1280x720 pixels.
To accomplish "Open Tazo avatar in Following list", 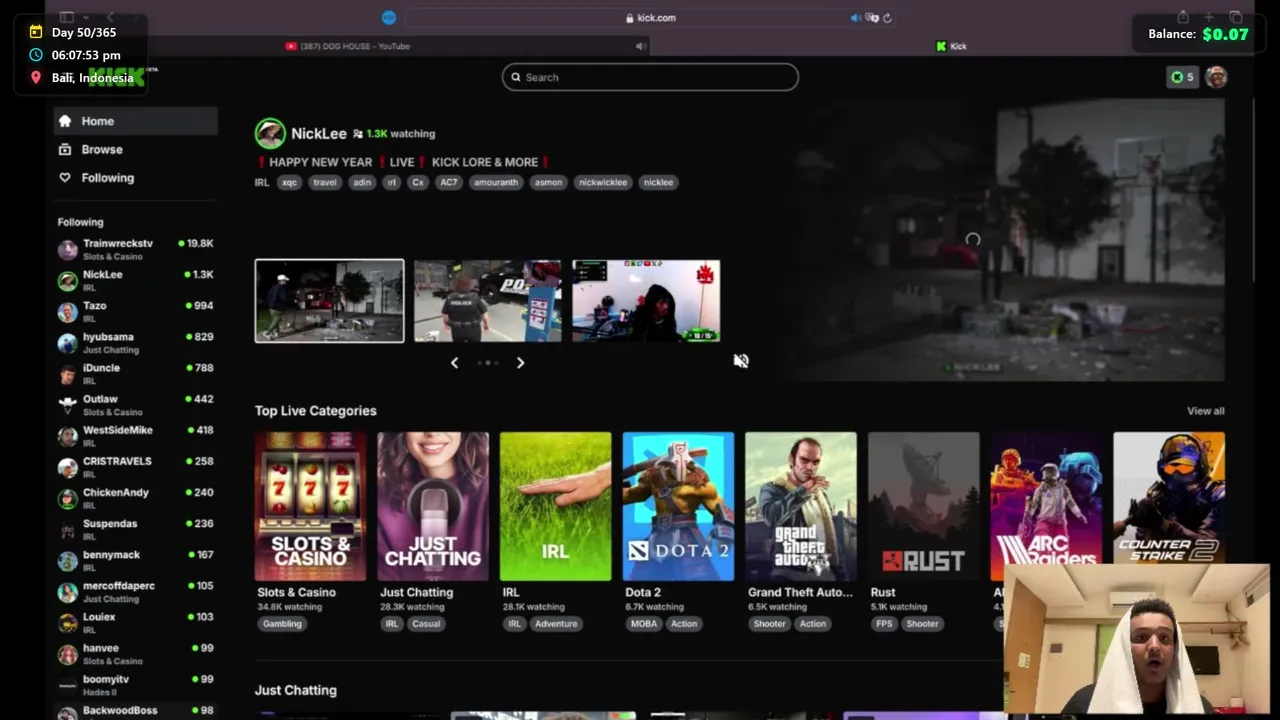I will [x=67, y=312].
